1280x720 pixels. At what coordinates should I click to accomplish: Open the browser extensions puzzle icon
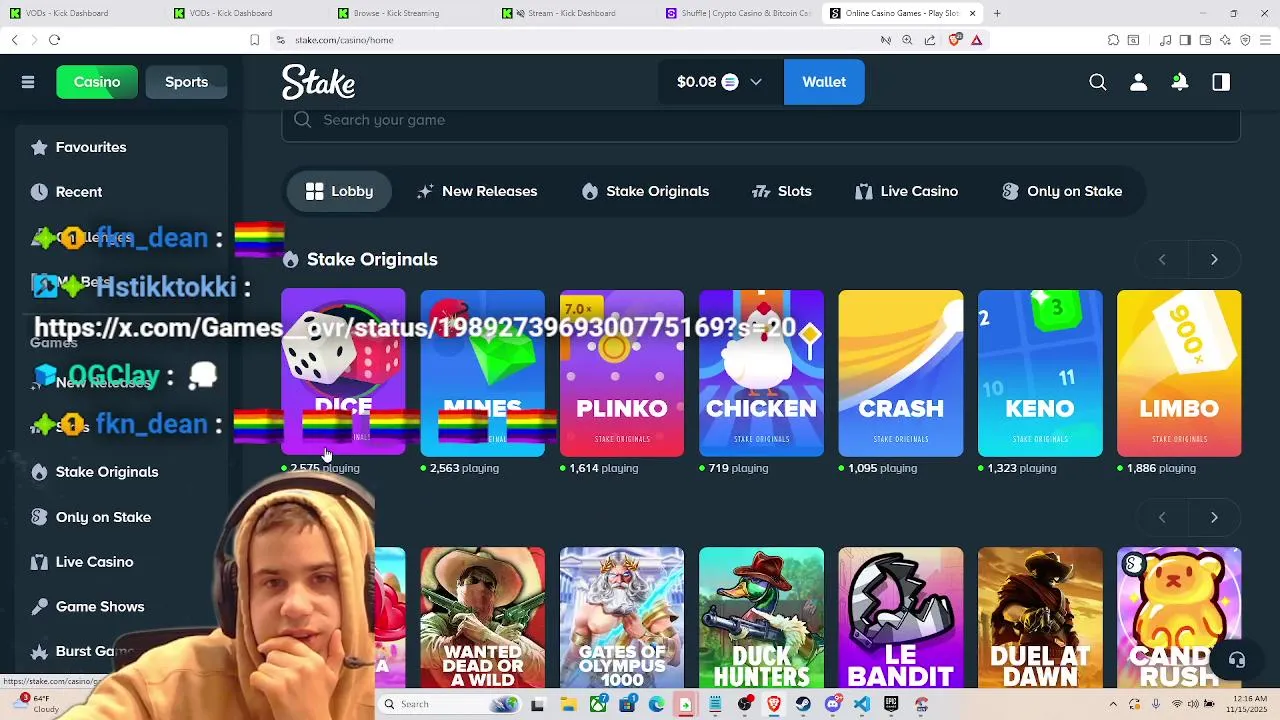[1113, 40]
